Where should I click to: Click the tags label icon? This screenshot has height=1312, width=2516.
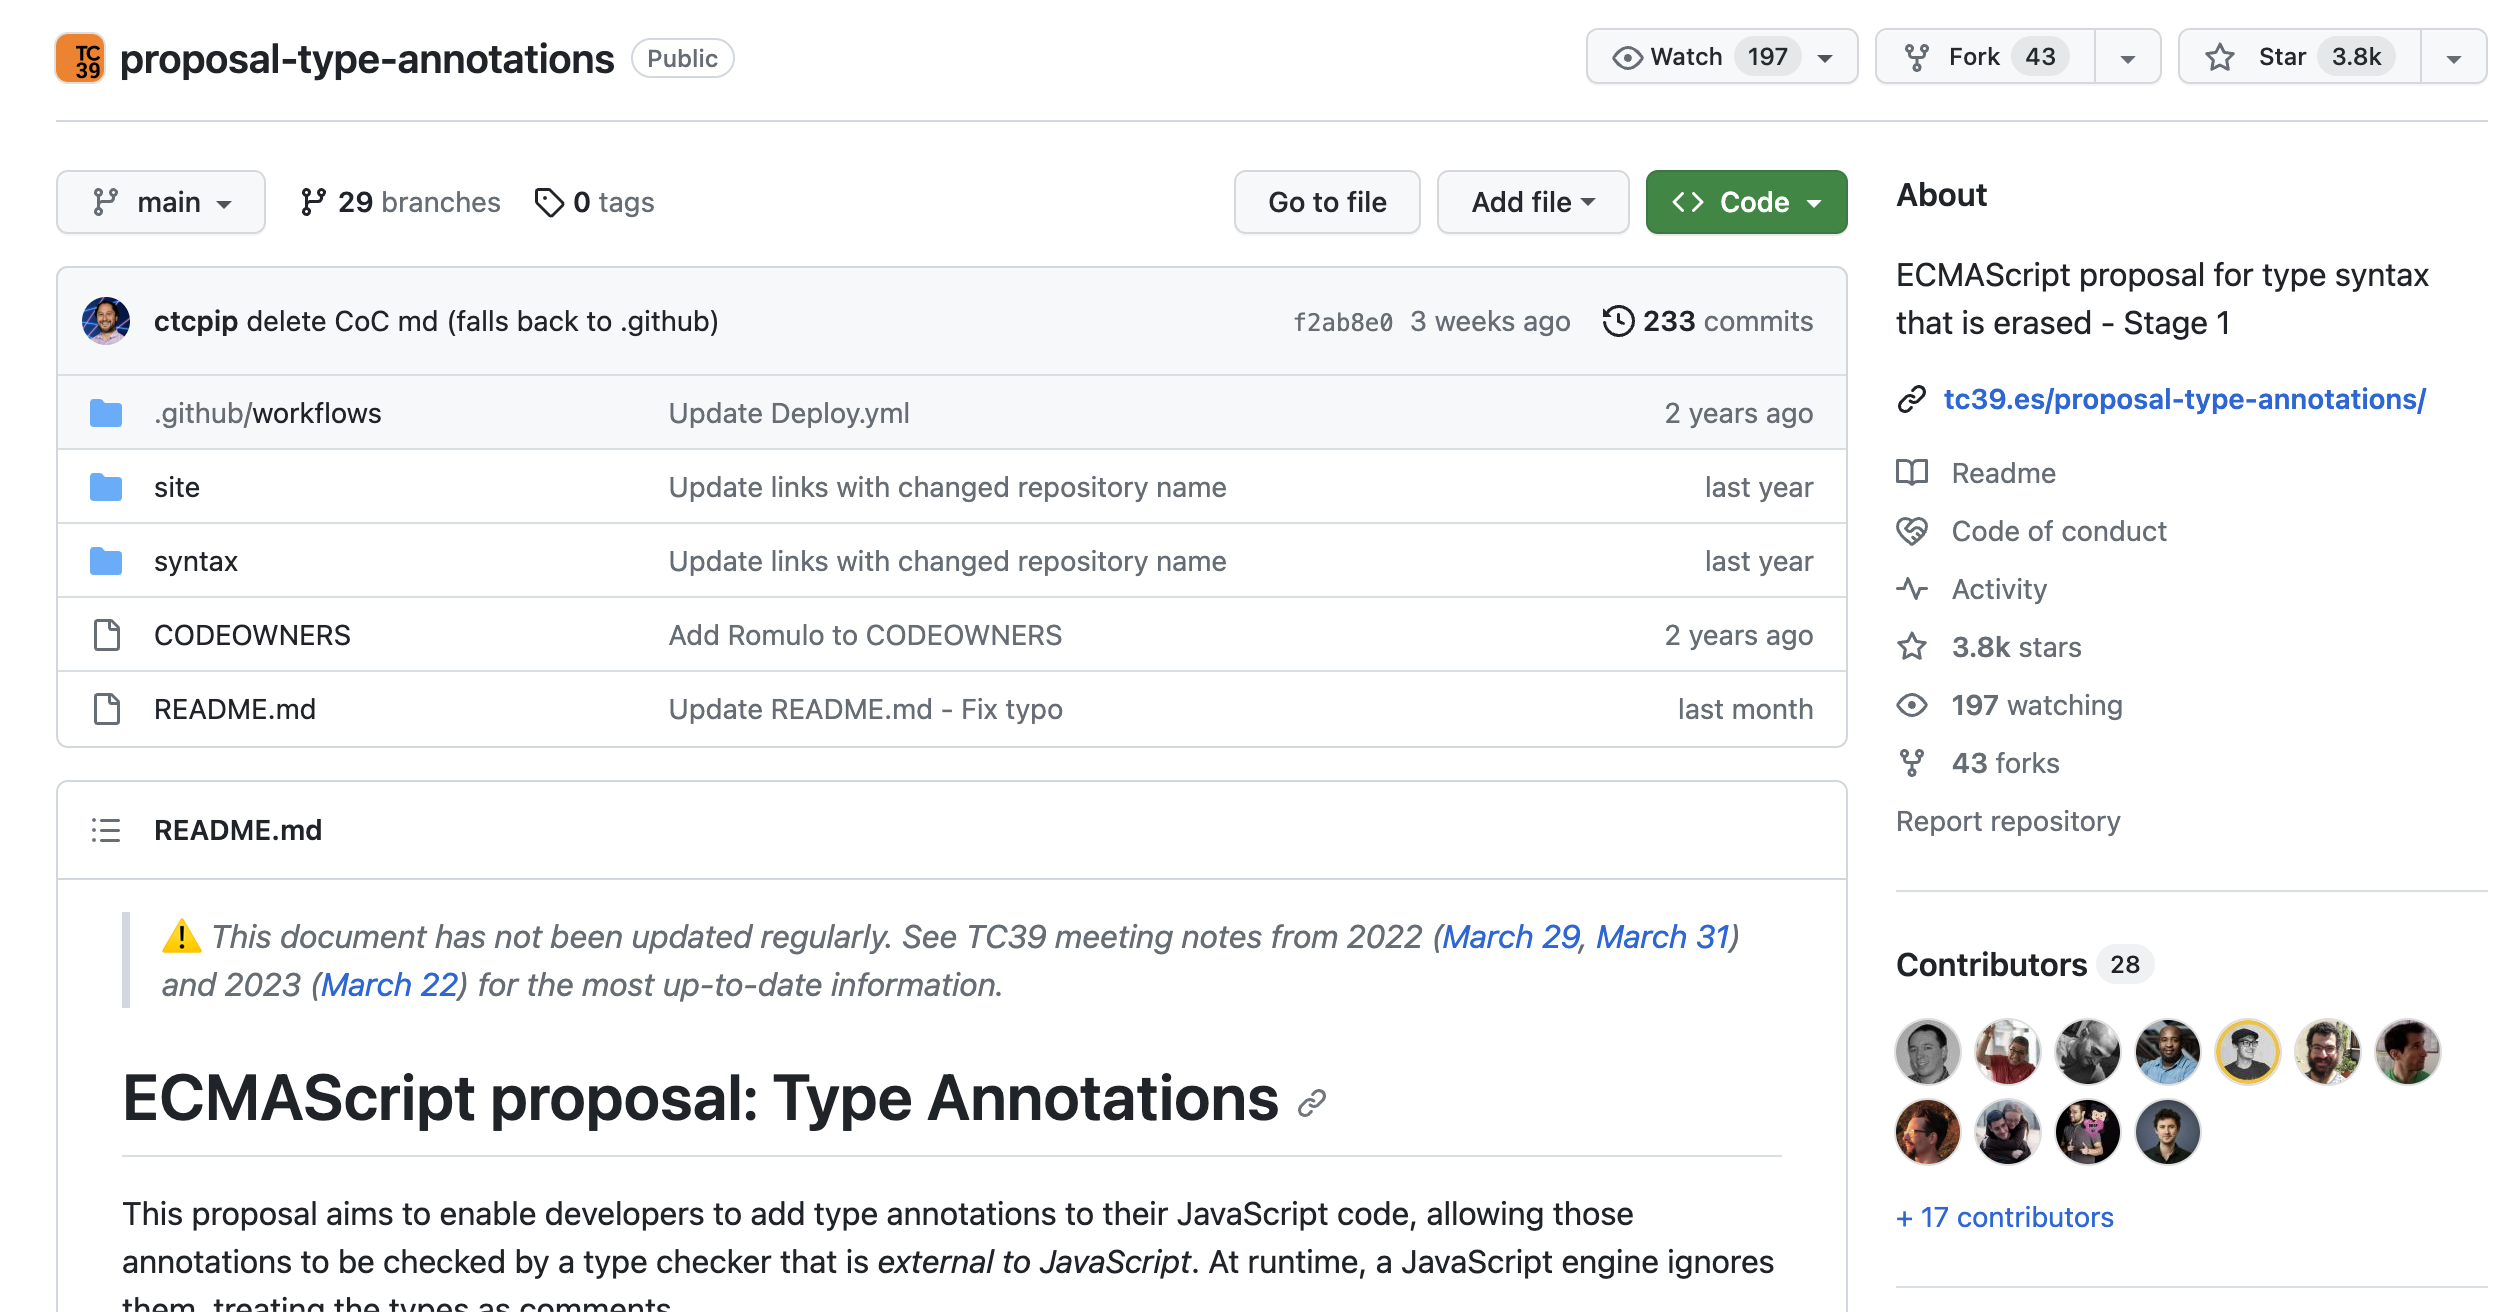tap(549, 202)
